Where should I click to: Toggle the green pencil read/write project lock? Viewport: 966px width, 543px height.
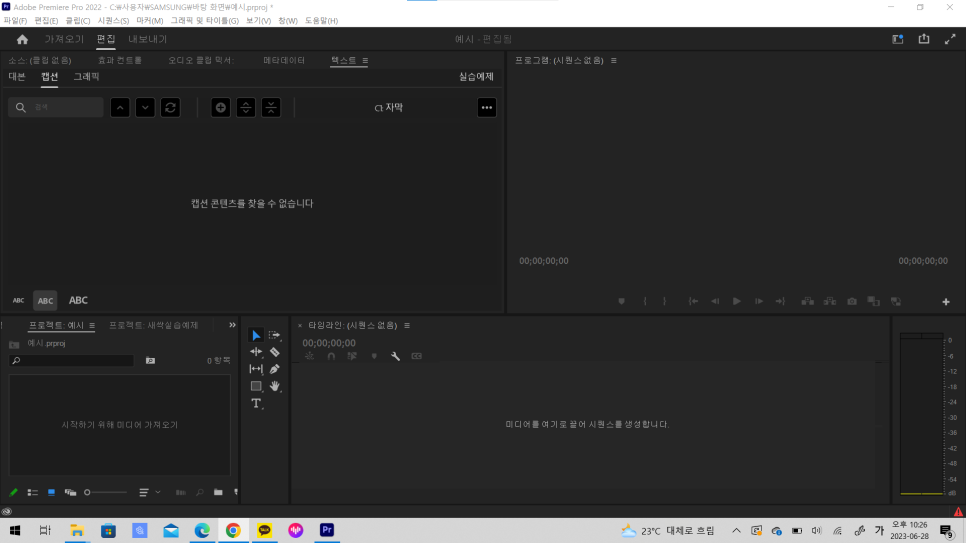pos(14,492)
